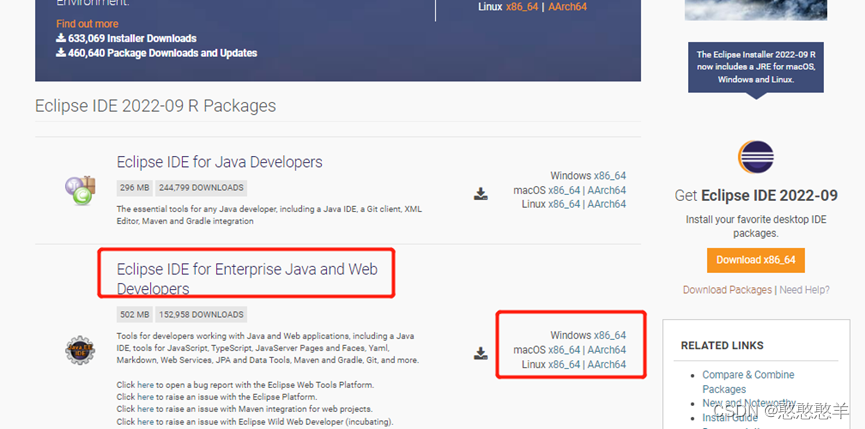Click here to report Web Tools Platform bug

point(146,385)
